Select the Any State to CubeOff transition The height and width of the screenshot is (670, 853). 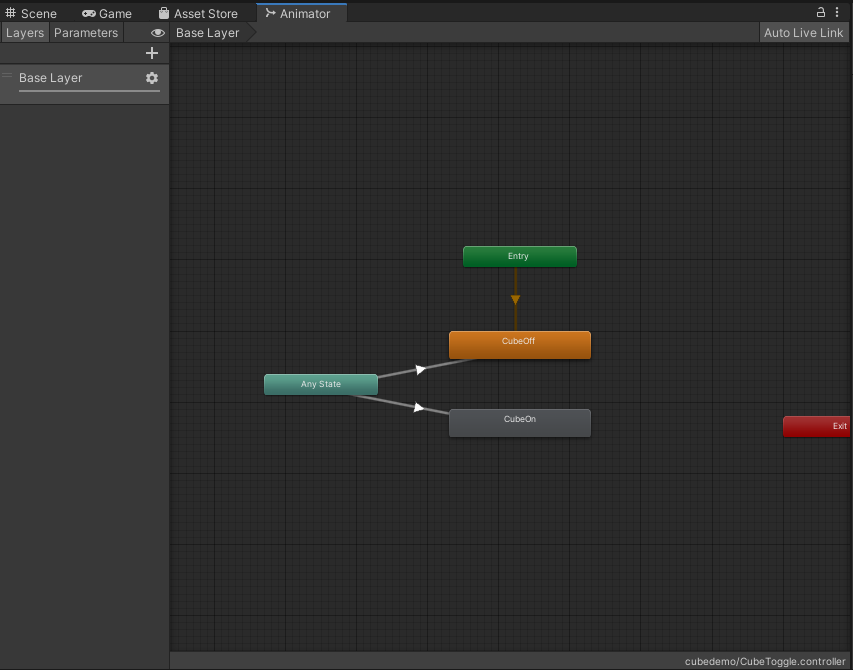click(421, 370)
